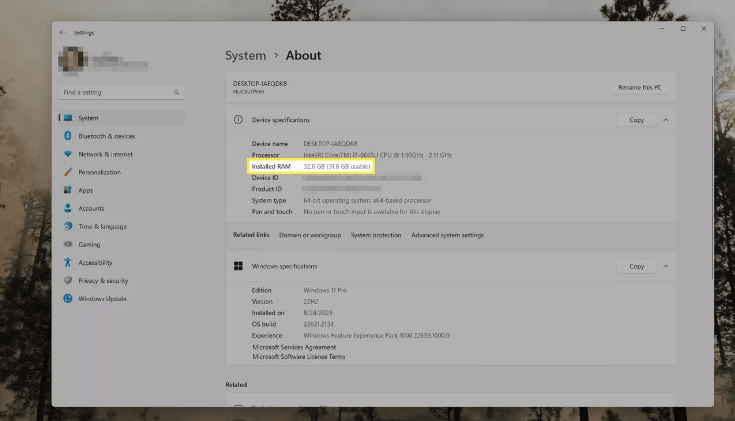Open the Apps icon in sidebar
Image resolution: width=735 pixels, height=421 pixels.
(x=68, y=190)
